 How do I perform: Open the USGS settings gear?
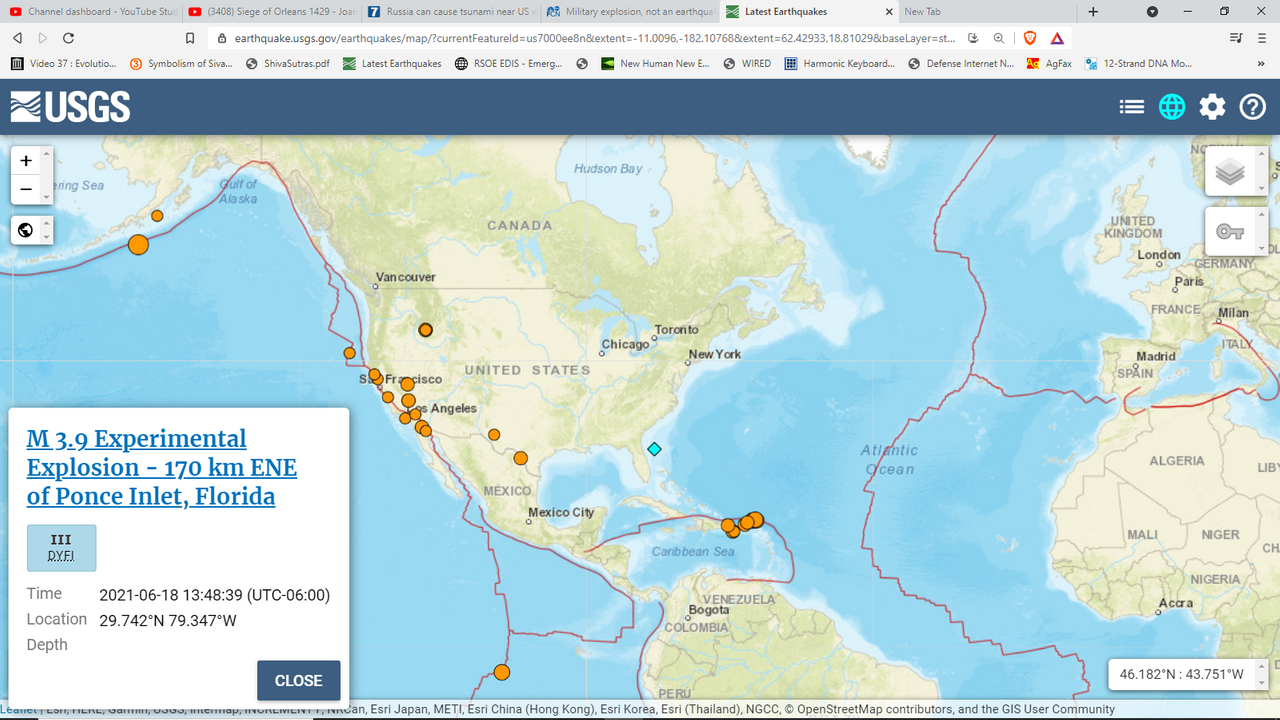pyautogui.click(x=1212, y=107)
